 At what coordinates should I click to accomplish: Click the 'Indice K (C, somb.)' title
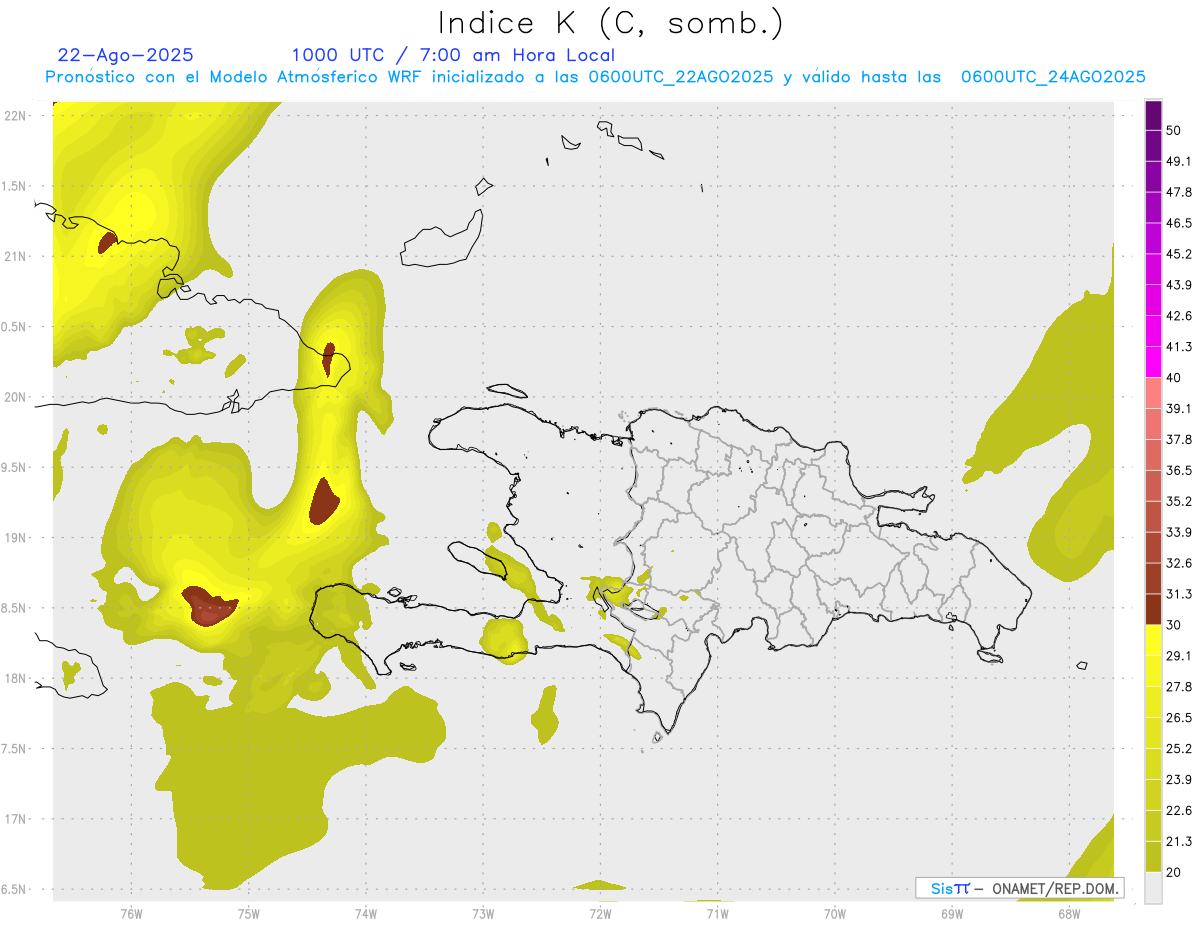(610, 24)
